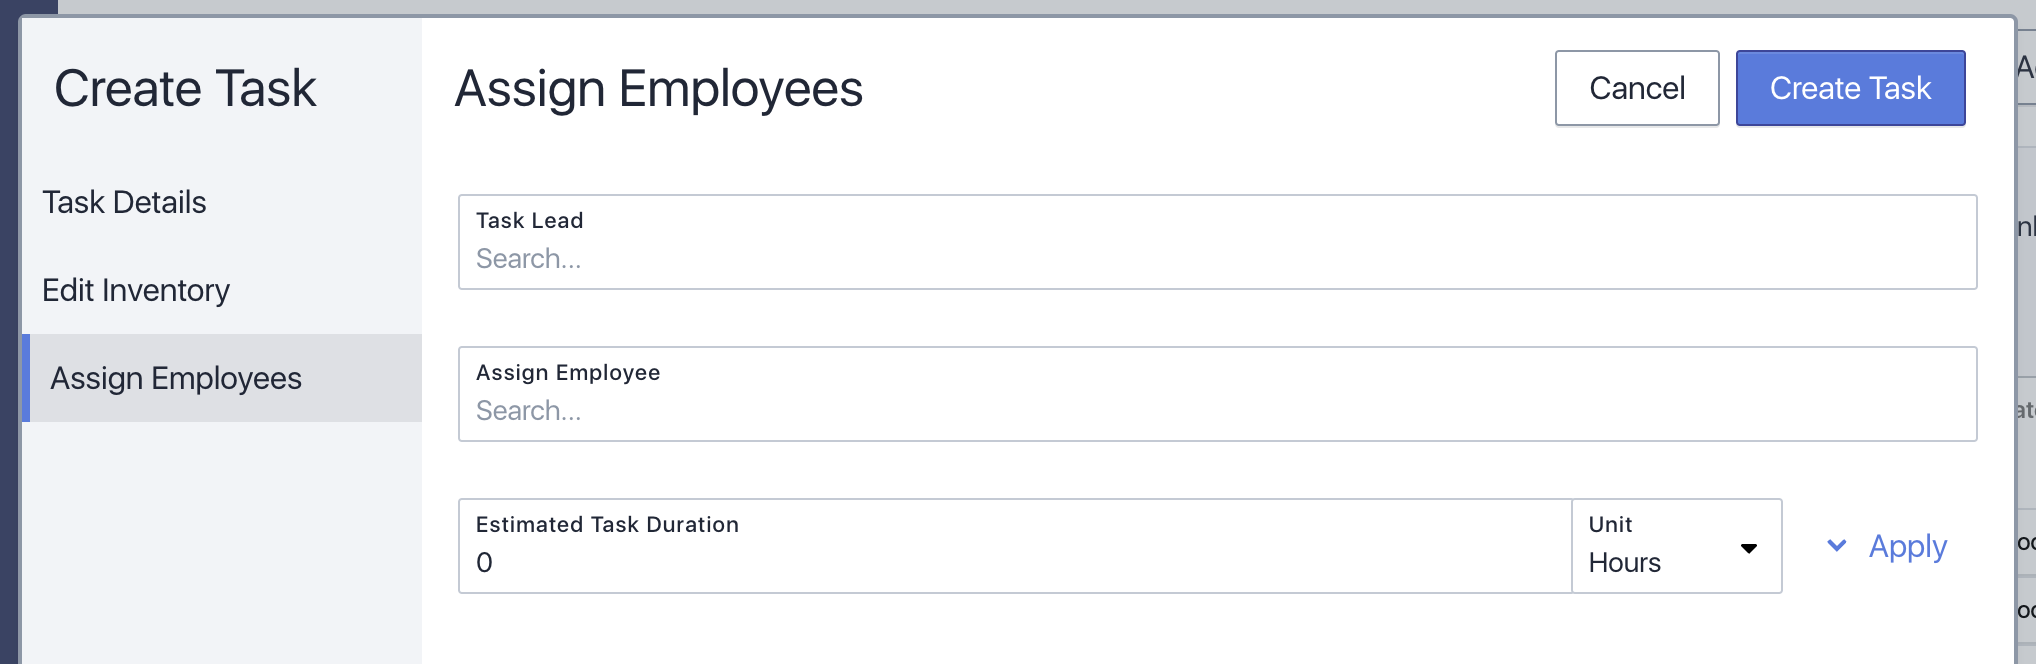Click the Cancel button
This screenshot has width=2036, height=664.
coord(1637,88)
